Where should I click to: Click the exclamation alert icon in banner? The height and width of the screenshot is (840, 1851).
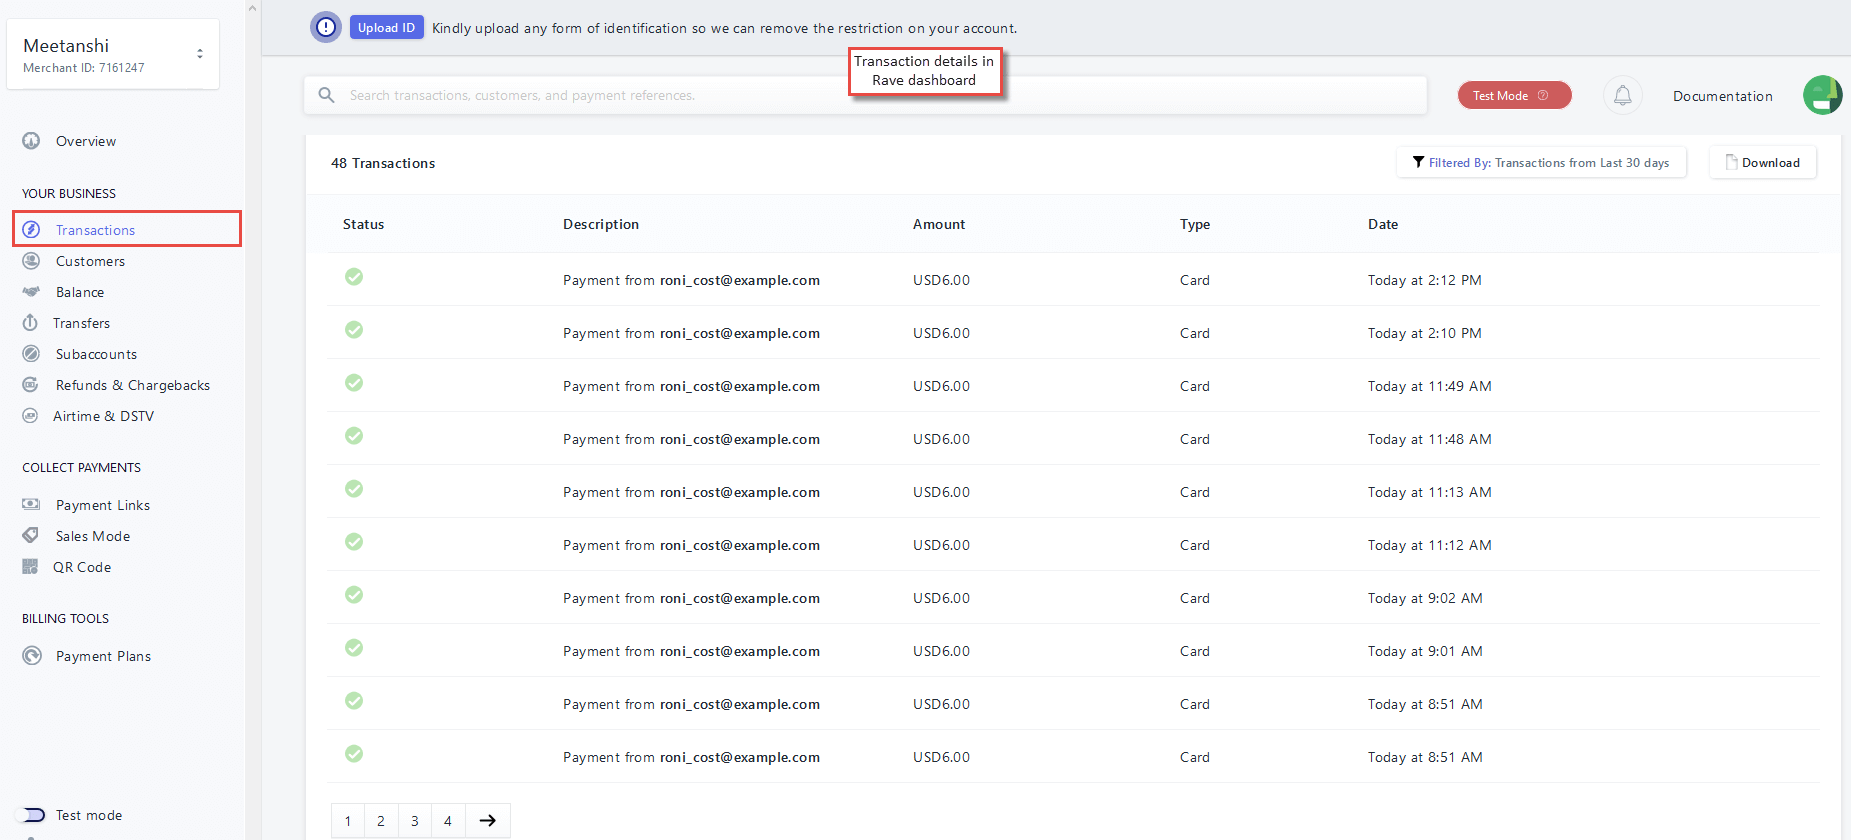[x=326, y=28]
